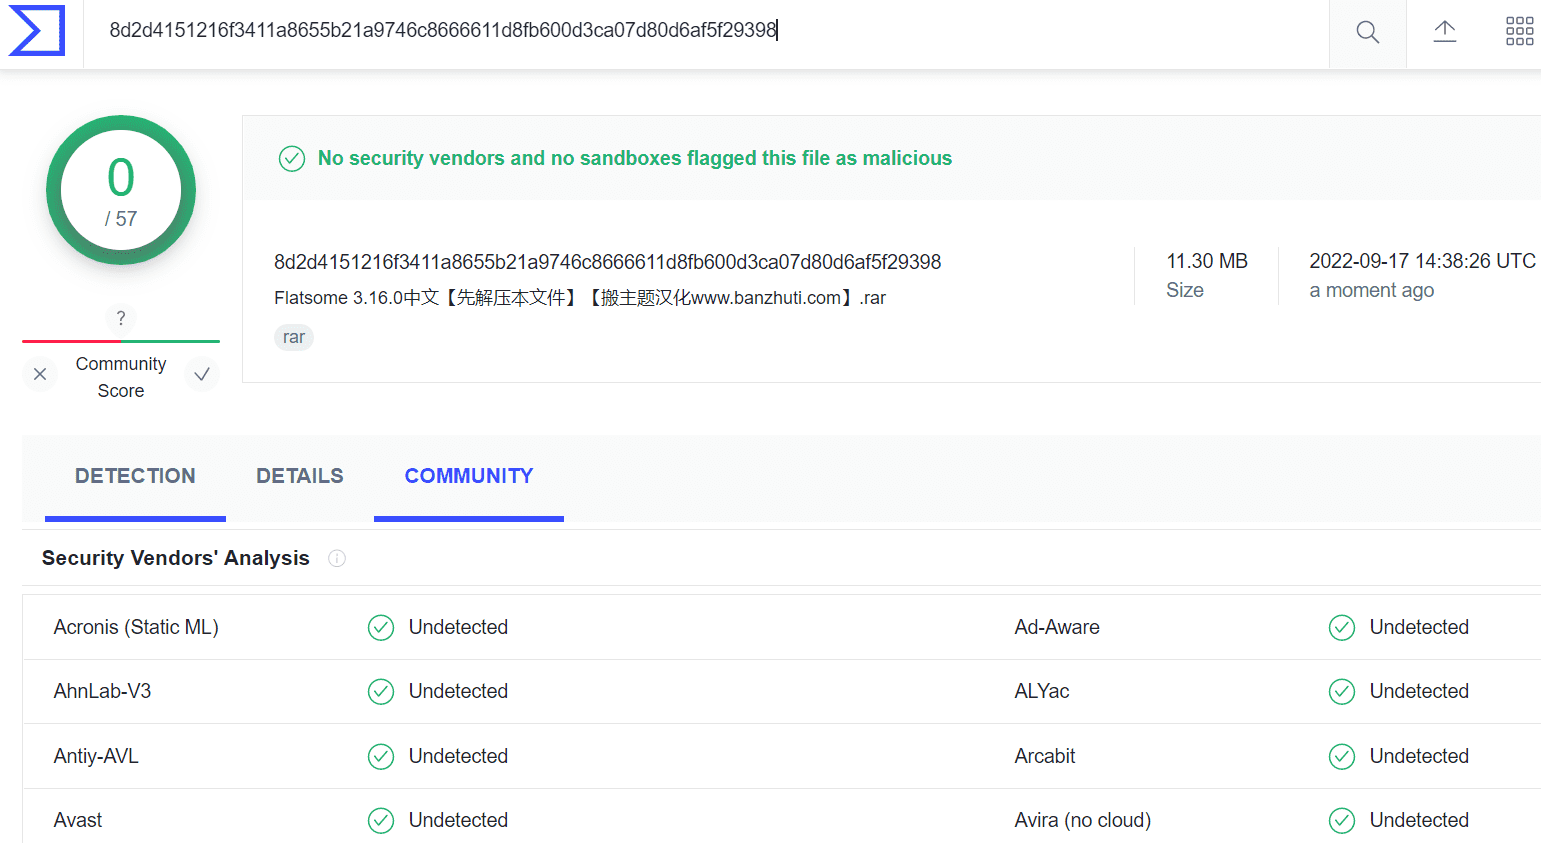The image size is (1541, 843).
Task: Click the Antiy-AVL undetected check icon
Action: (x=381, y=756)
